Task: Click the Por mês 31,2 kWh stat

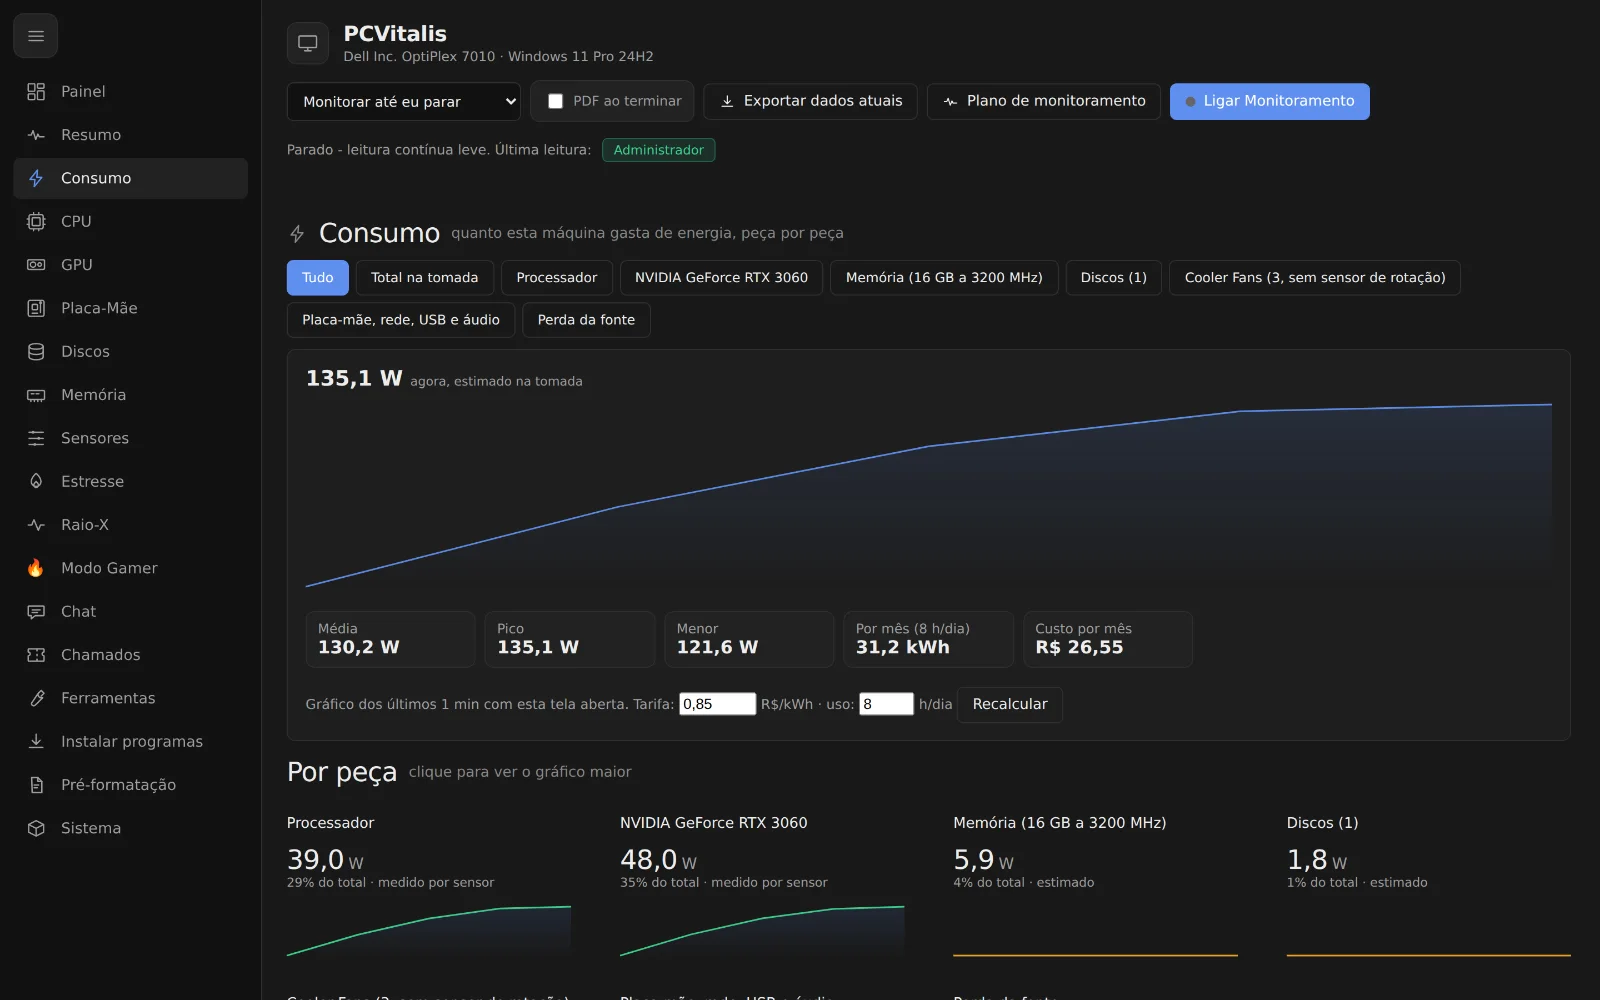Action: point(928,639)
